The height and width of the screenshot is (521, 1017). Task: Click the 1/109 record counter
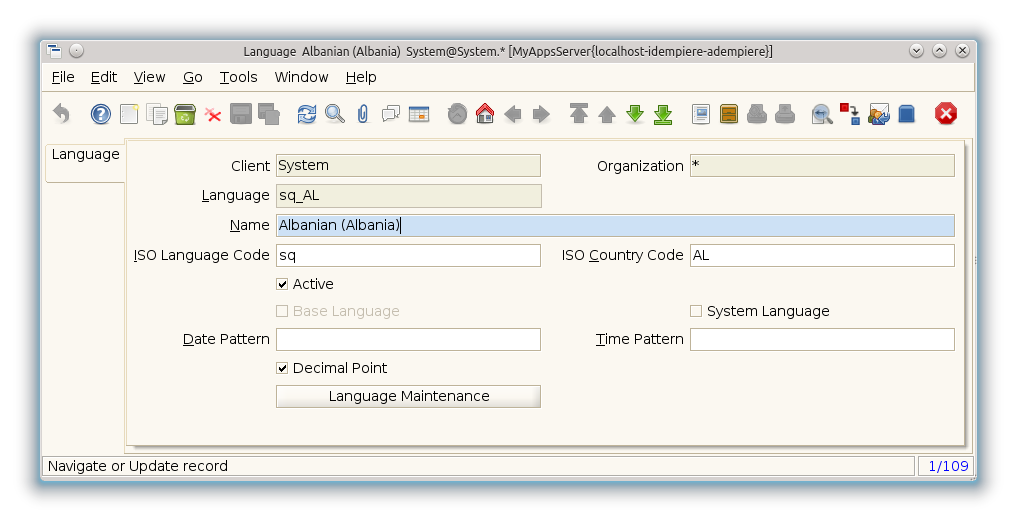[946, 466]
